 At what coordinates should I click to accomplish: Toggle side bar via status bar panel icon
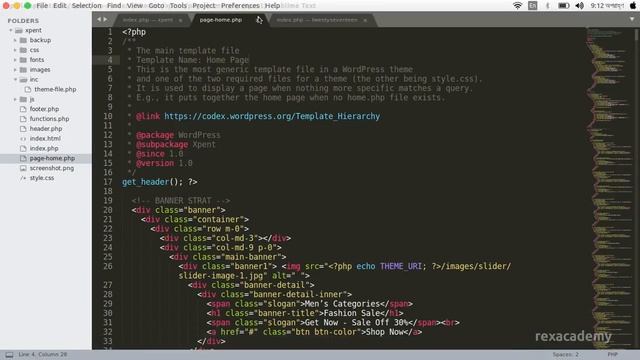(x=9, y=355)
